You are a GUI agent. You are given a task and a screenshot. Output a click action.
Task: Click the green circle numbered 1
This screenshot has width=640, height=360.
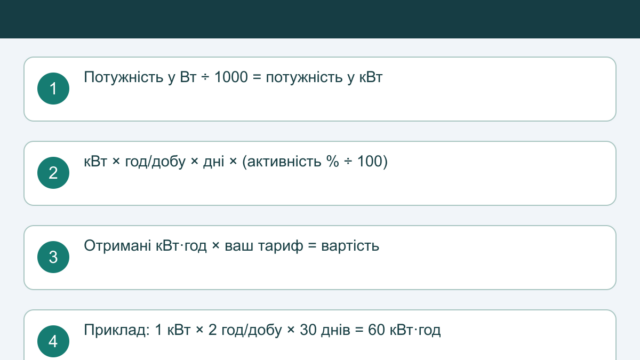click(53, 89)
